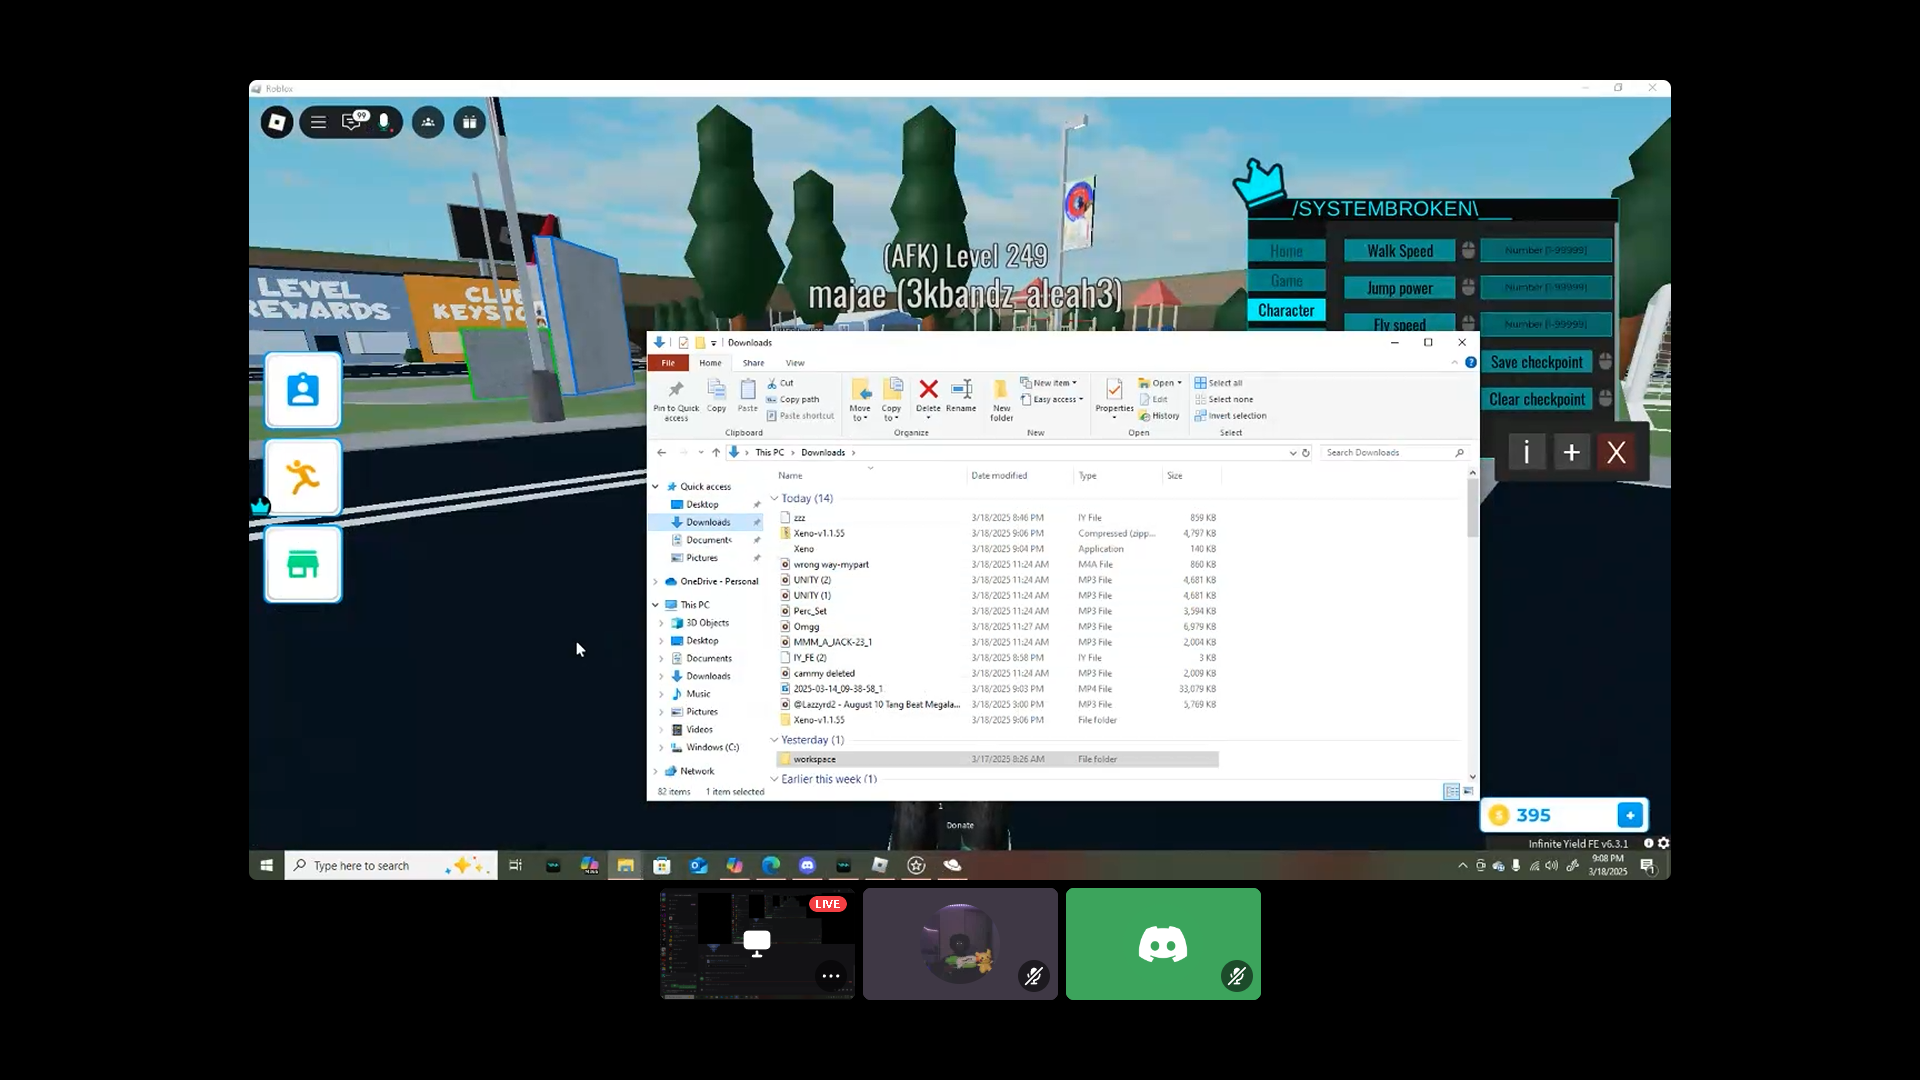Open History in the ribbon Open group

point(1159,416)
